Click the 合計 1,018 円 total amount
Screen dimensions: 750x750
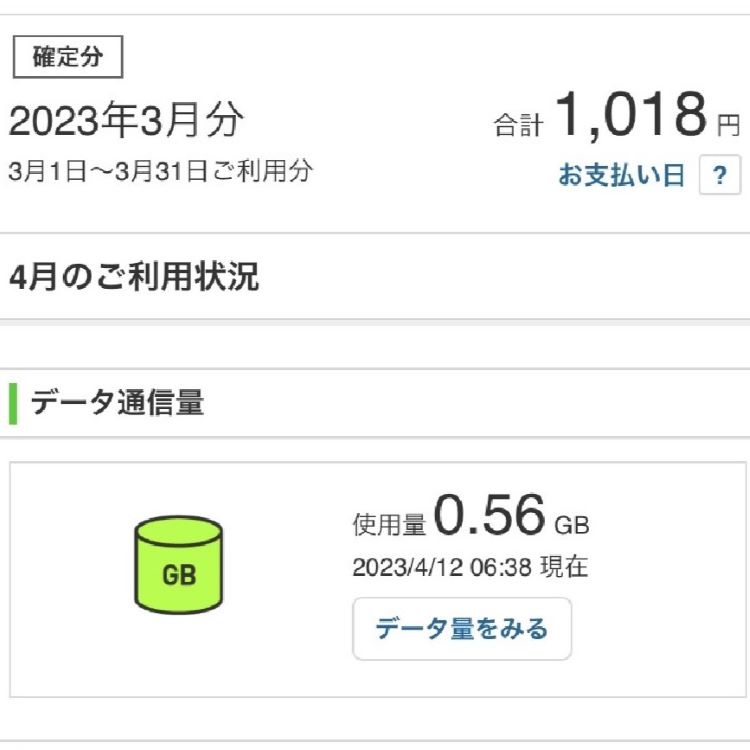[617, 116]
